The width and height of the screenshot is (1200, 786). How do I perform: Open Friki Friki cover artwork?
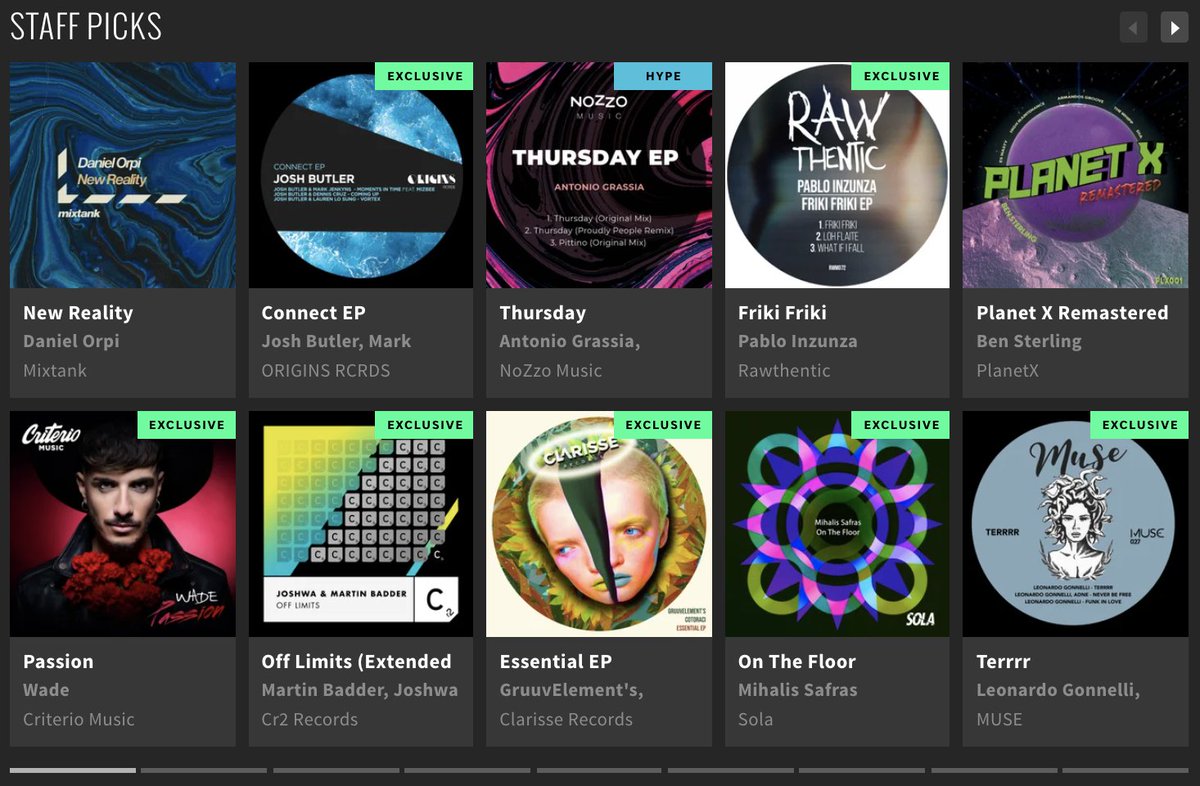(837, 175)
